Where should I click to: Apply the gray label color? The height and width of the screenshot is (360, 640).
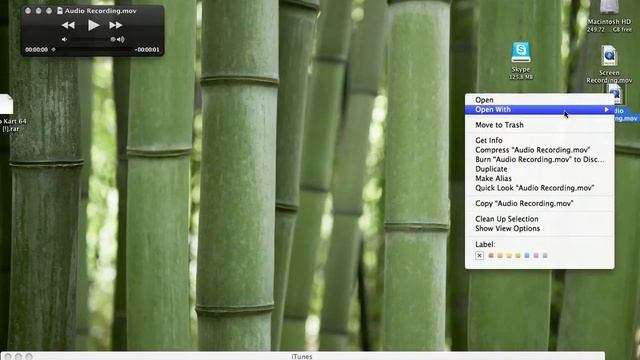pos(545,256)
